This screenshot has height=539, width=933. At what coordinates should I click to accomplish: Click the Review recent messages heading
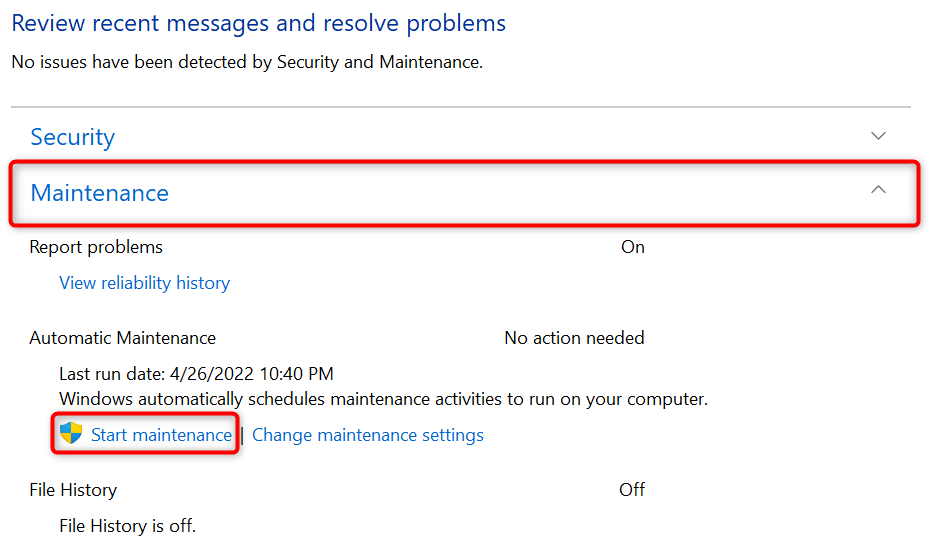pyautogui.click(x=259, y=23)
